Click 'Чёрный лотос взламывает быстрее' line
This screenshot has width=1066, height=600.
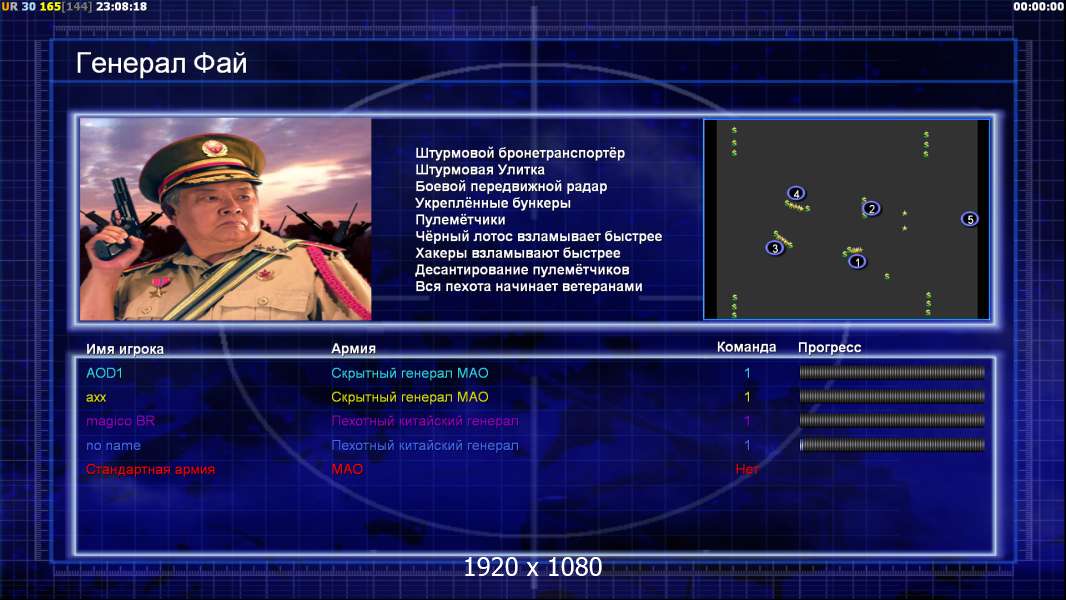click(538, 236)
